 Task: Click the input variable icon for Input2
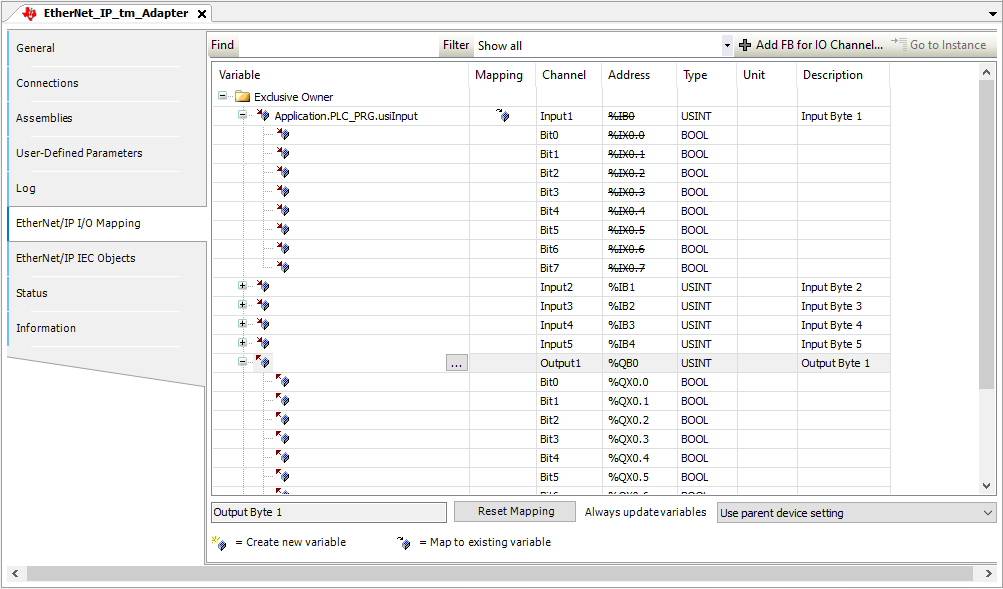point(262,287)
